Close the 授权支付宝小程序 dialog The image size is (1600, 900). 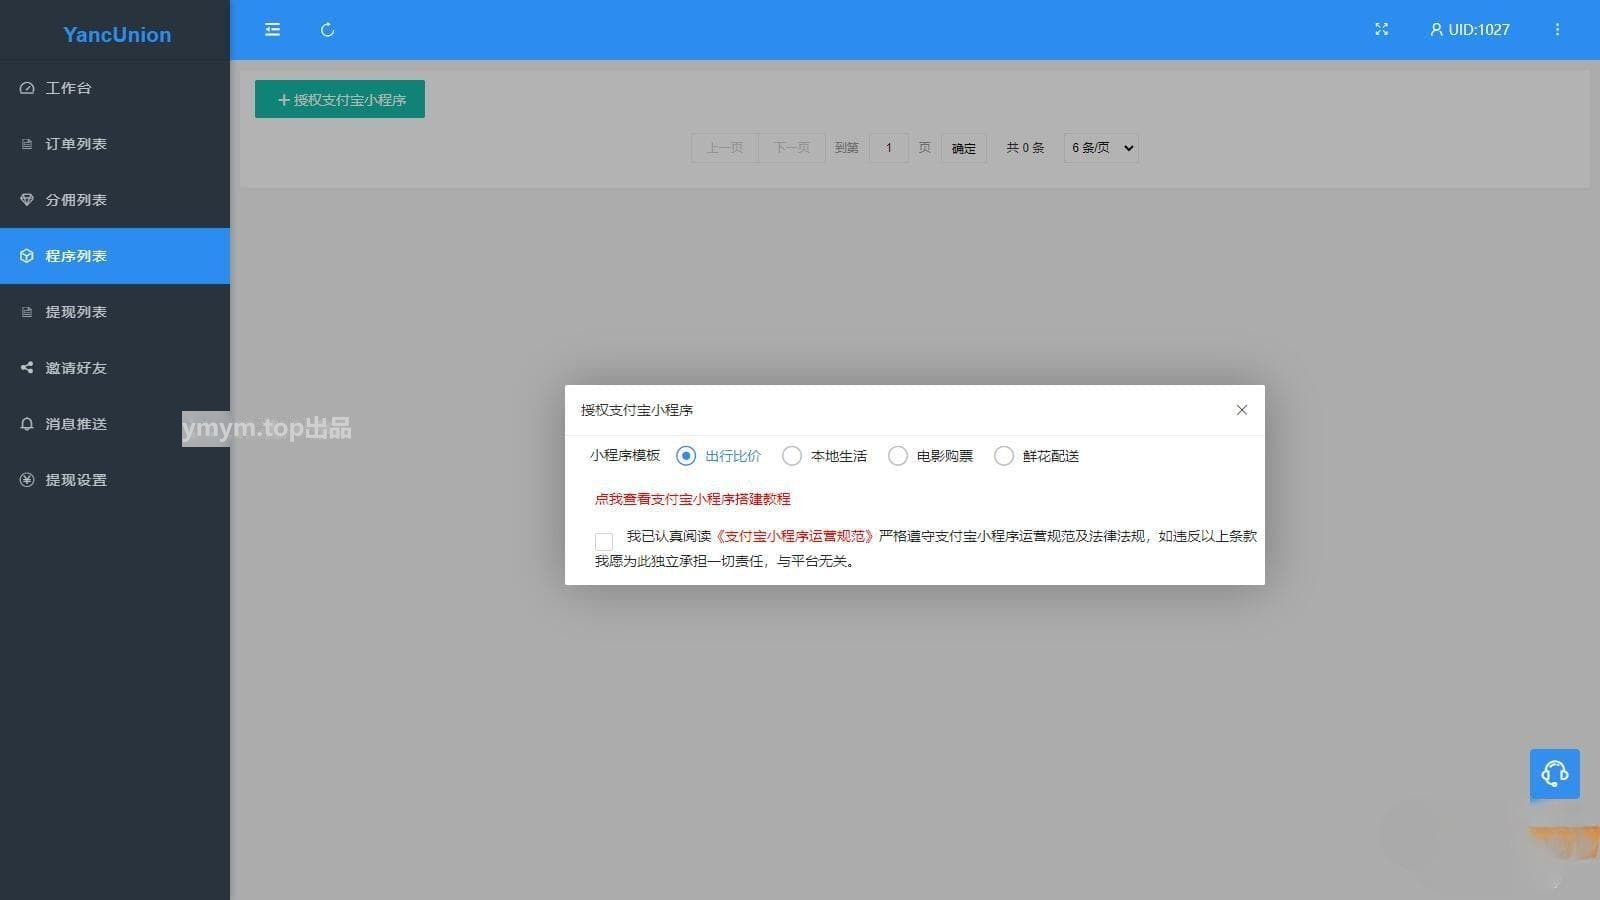1242,410
